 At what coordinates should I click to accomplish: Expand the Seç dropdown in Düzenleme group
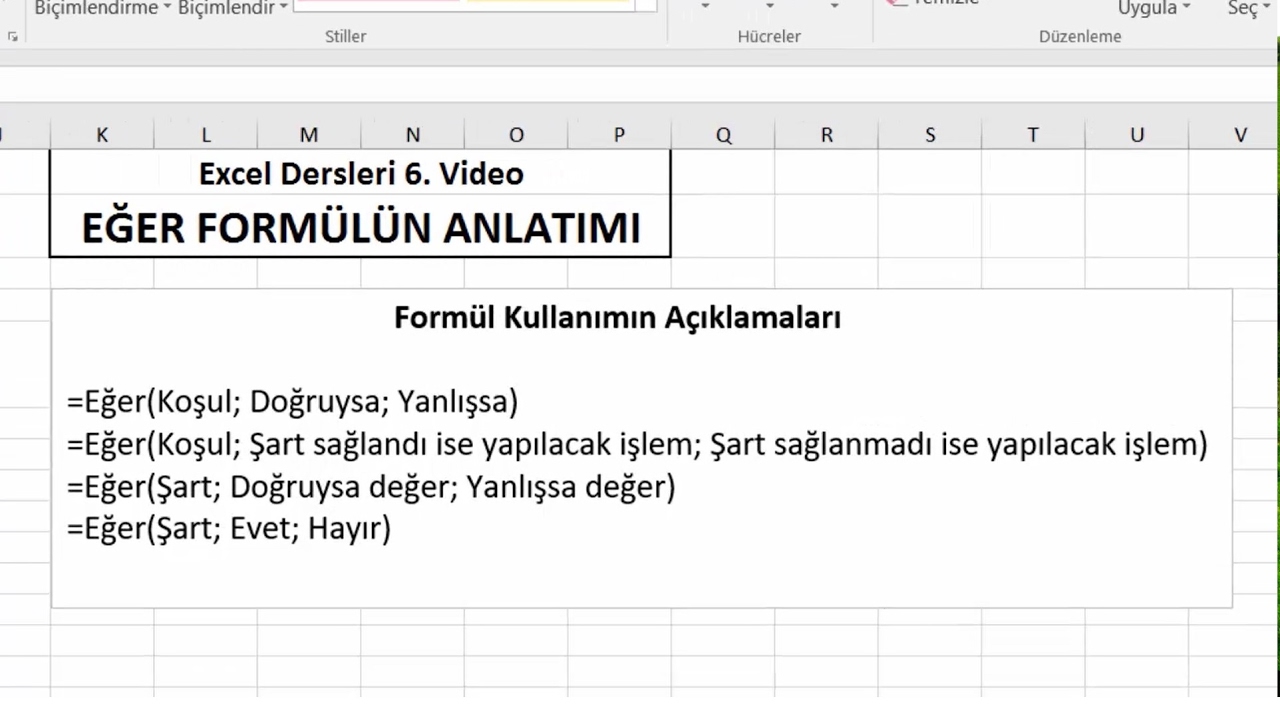tap(1248, 8)
